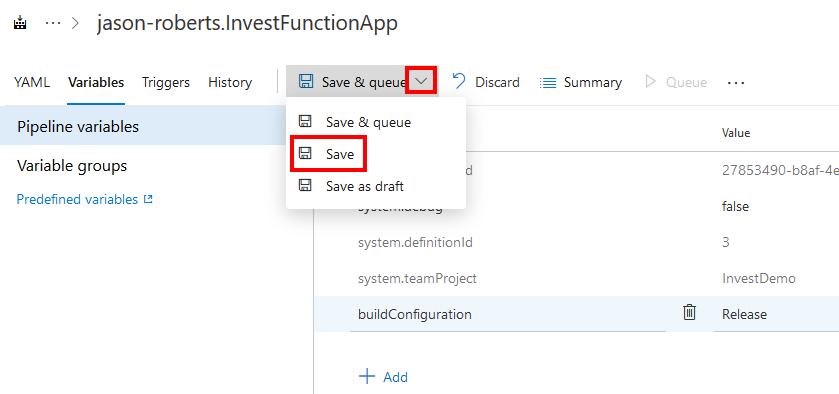Screen dimensions: 839x394
Task: Click the Queue button
Action: (x=676, y=82)
